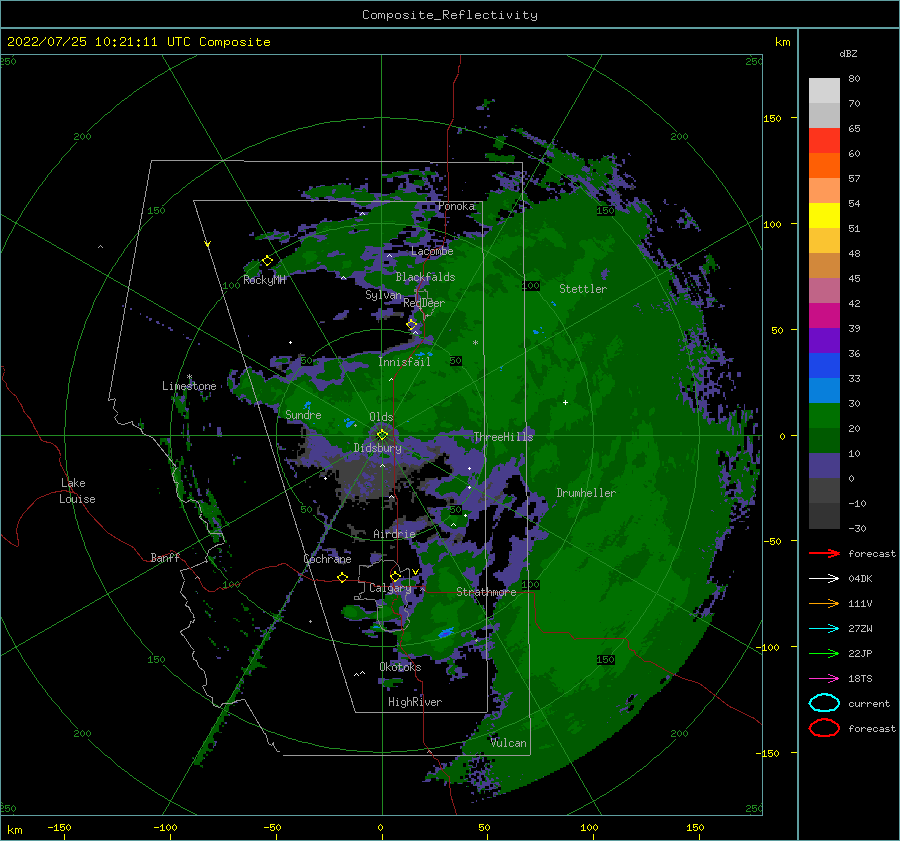Select the magenta 18TS arrow icon
This screenshot has height=841, width=900.
(x=824, y=679)
